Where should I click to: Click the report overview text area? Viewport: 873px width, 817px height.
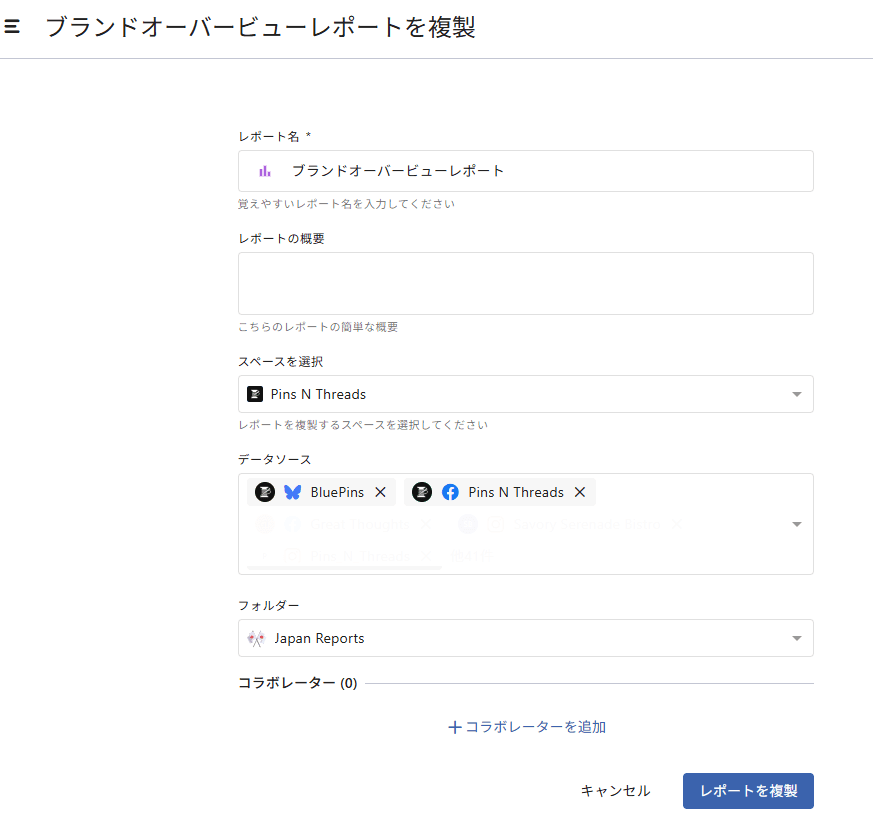pyautogui.click(x=525, y=283)
